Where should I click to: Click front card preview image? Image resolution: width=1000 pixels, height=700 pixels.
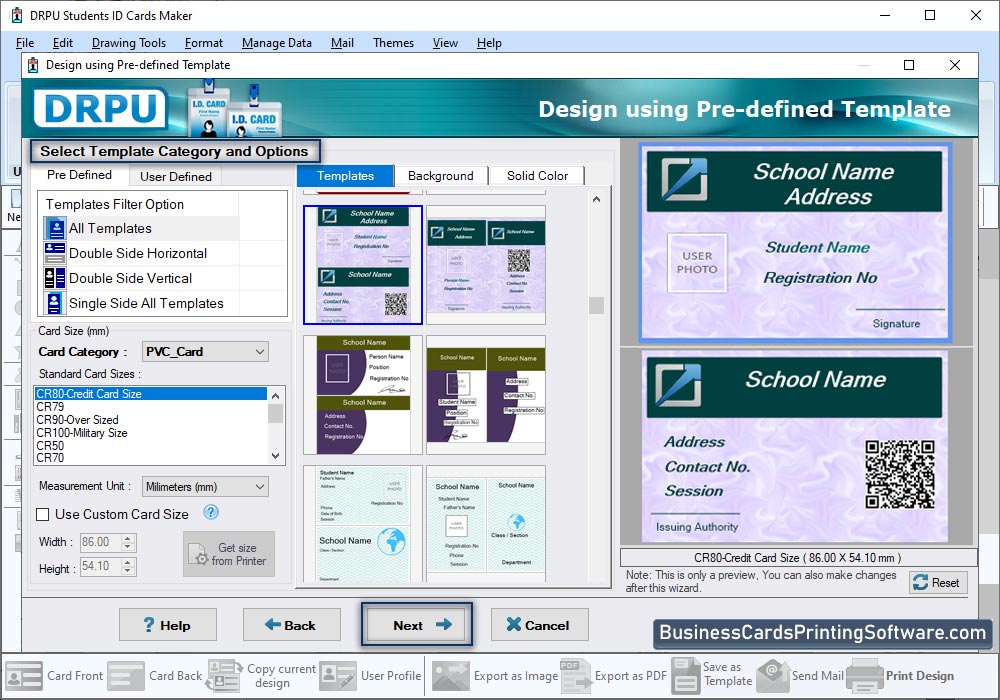tap(795, 242)
